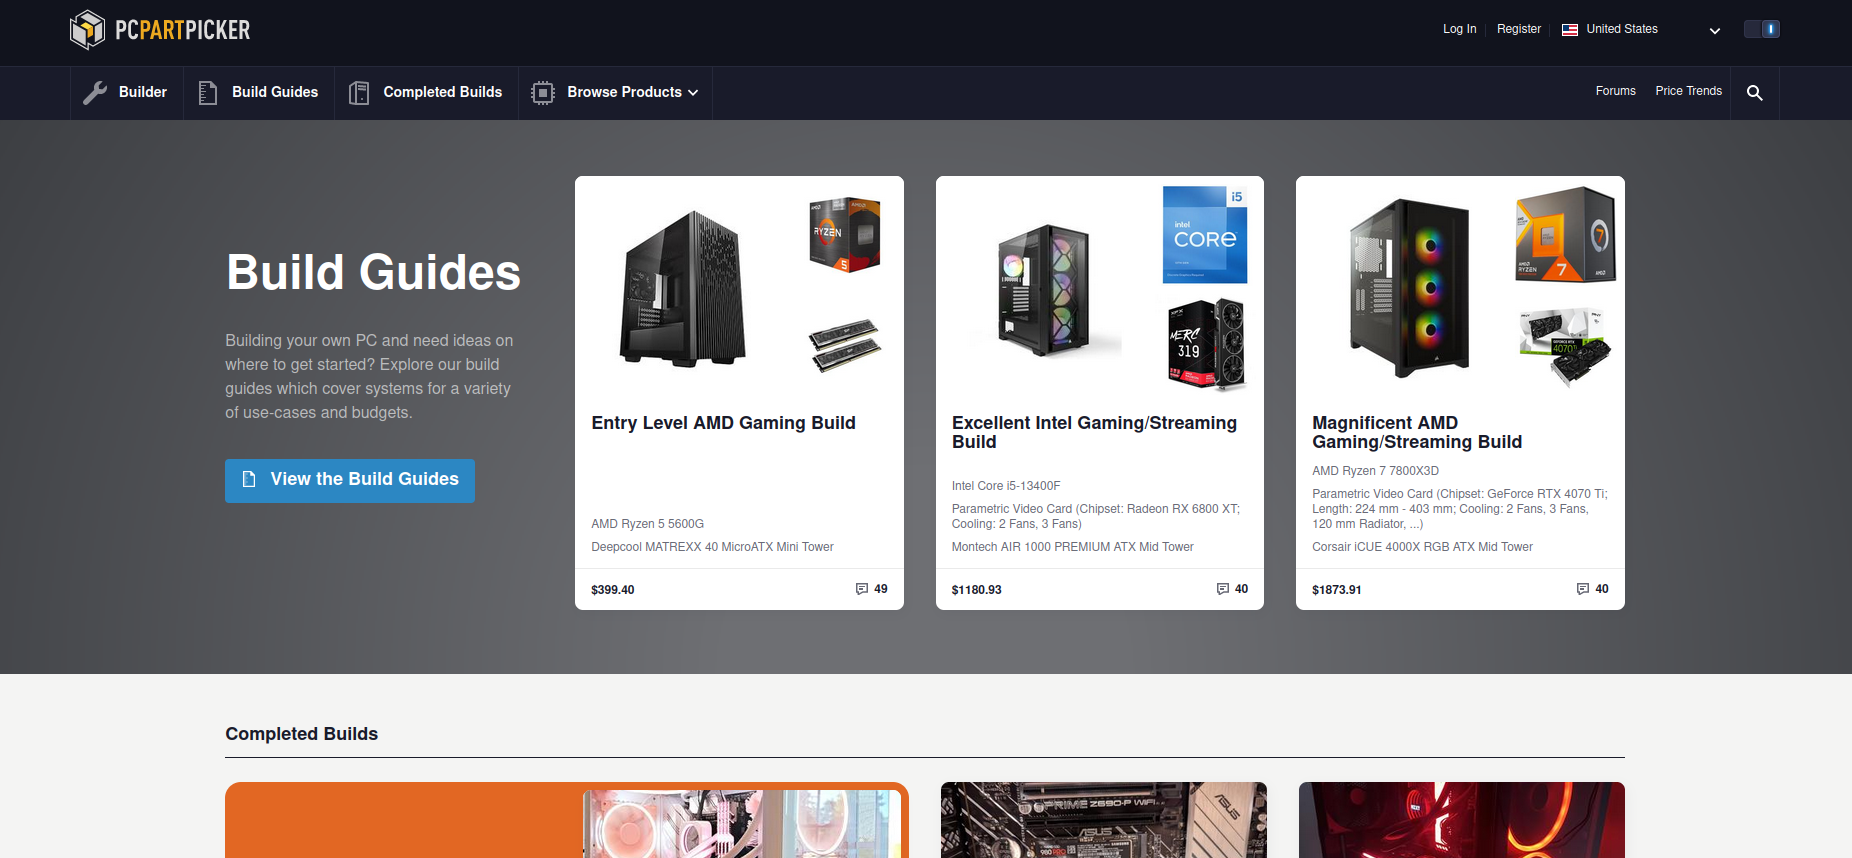
Task: Open the Browse Products menu
Action: (615, 93)
